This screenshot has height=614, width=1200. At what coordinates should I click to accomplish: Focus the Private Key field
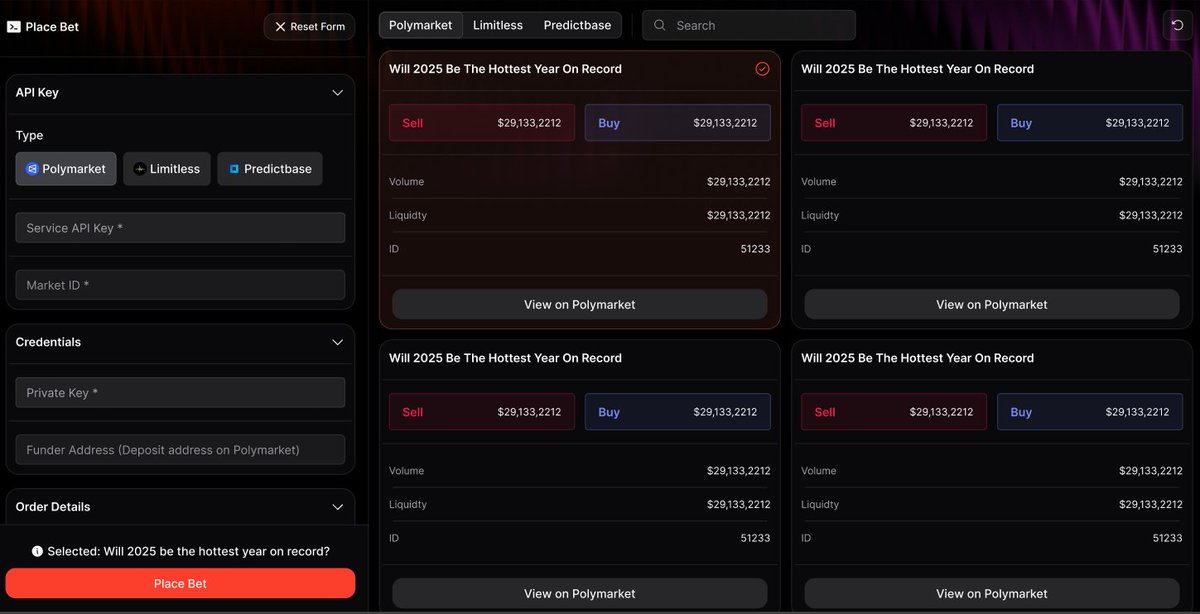[180, 393]
